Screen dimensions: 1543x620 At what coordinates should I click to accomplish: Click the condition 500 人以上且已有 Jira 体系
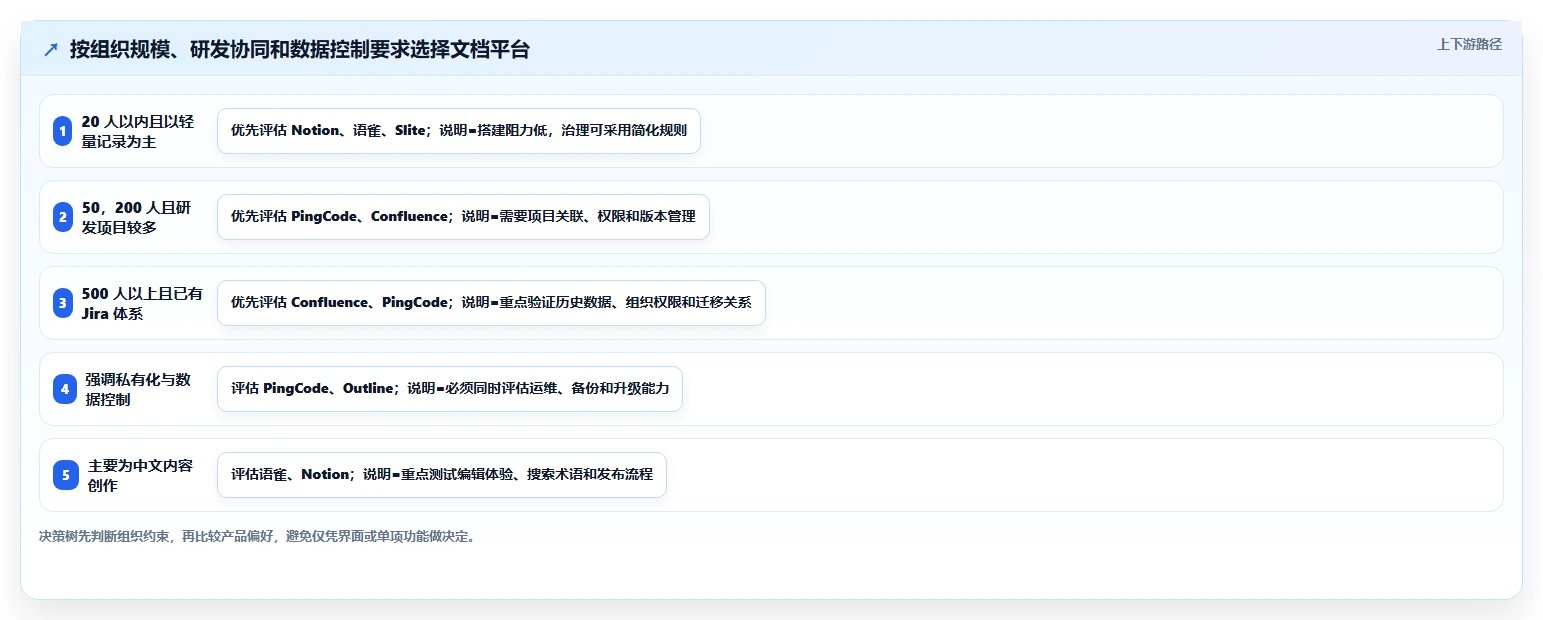[x=142, y=303]
